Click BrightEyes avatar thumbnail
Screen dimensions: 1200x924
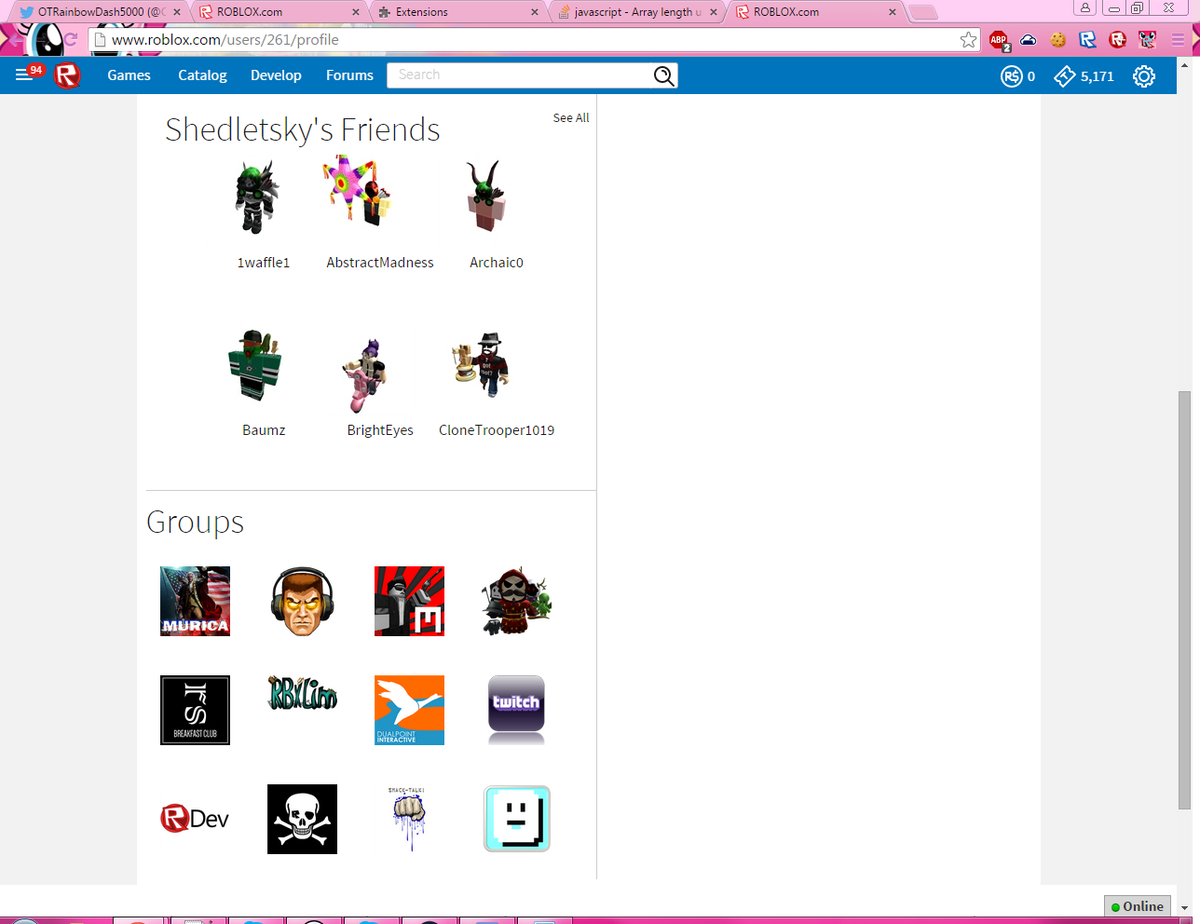[x=363, y=375]
